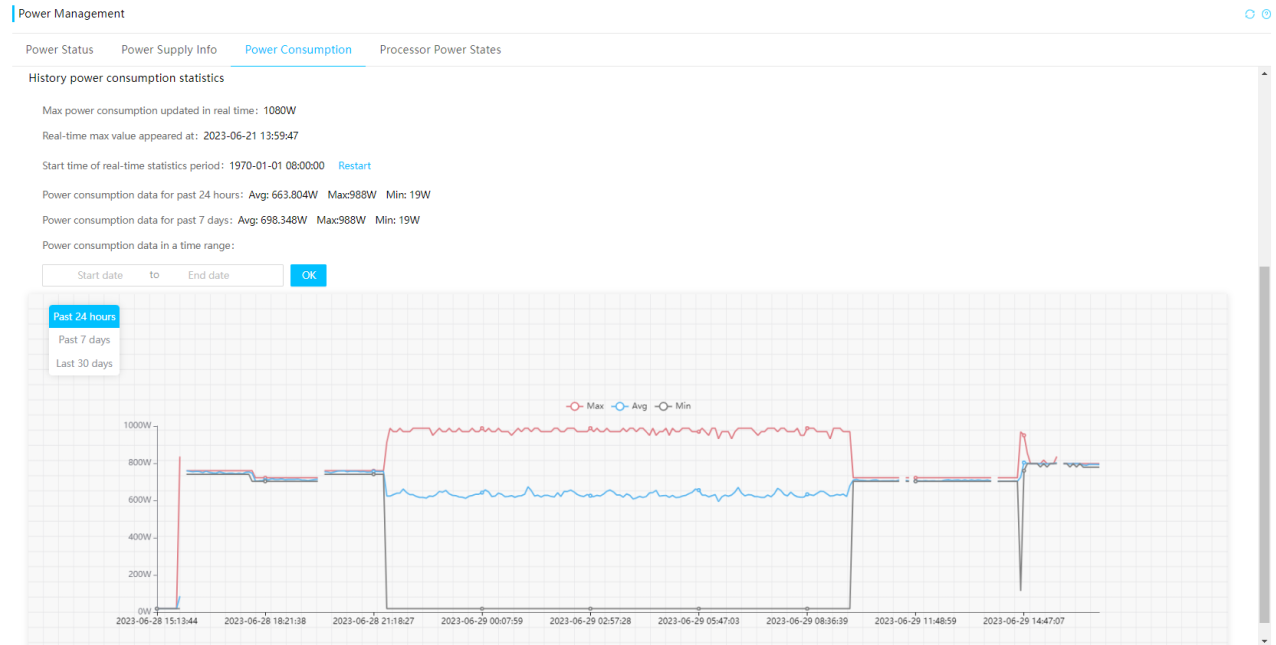The image size is (1276, 645).
Task: Confirm time range with OK button
Action: (x=308, y=275)
